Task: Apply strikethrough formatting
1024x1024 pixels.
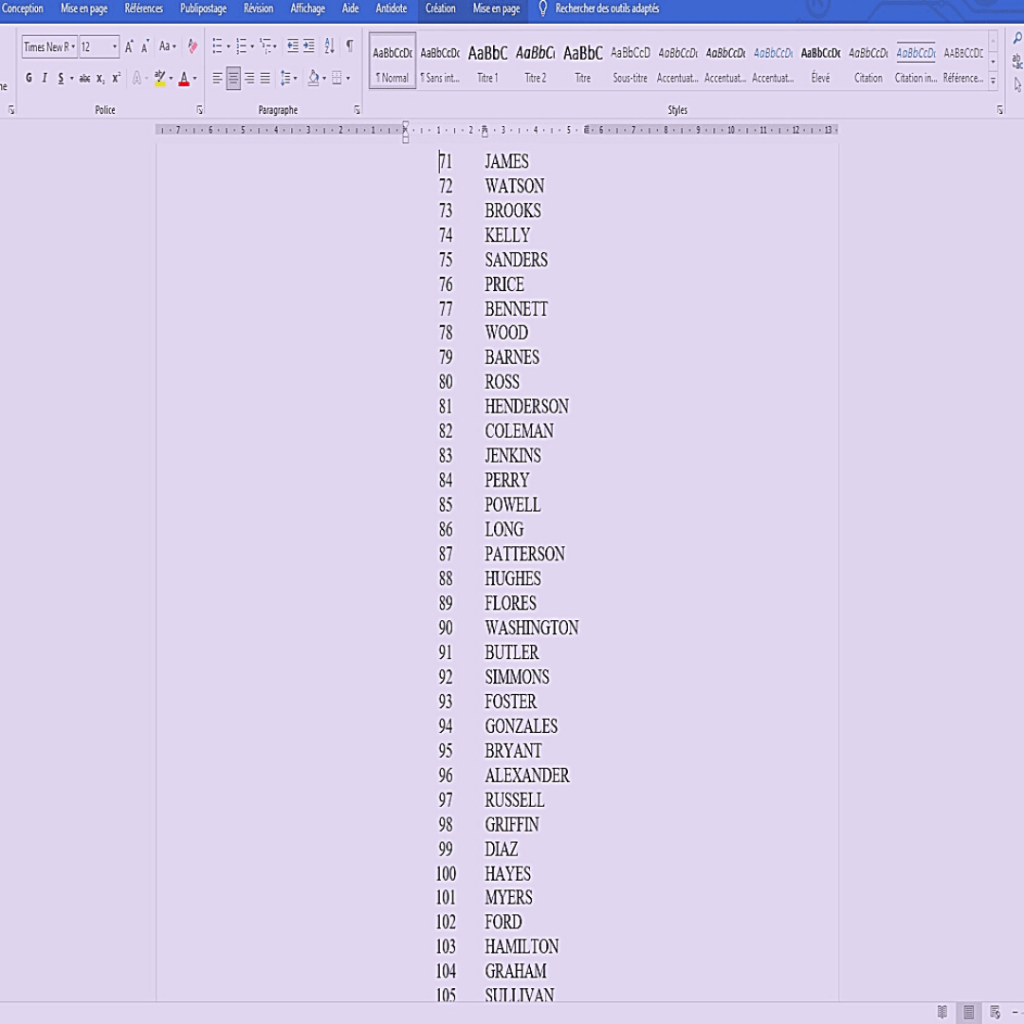Action: coord(84,78)
